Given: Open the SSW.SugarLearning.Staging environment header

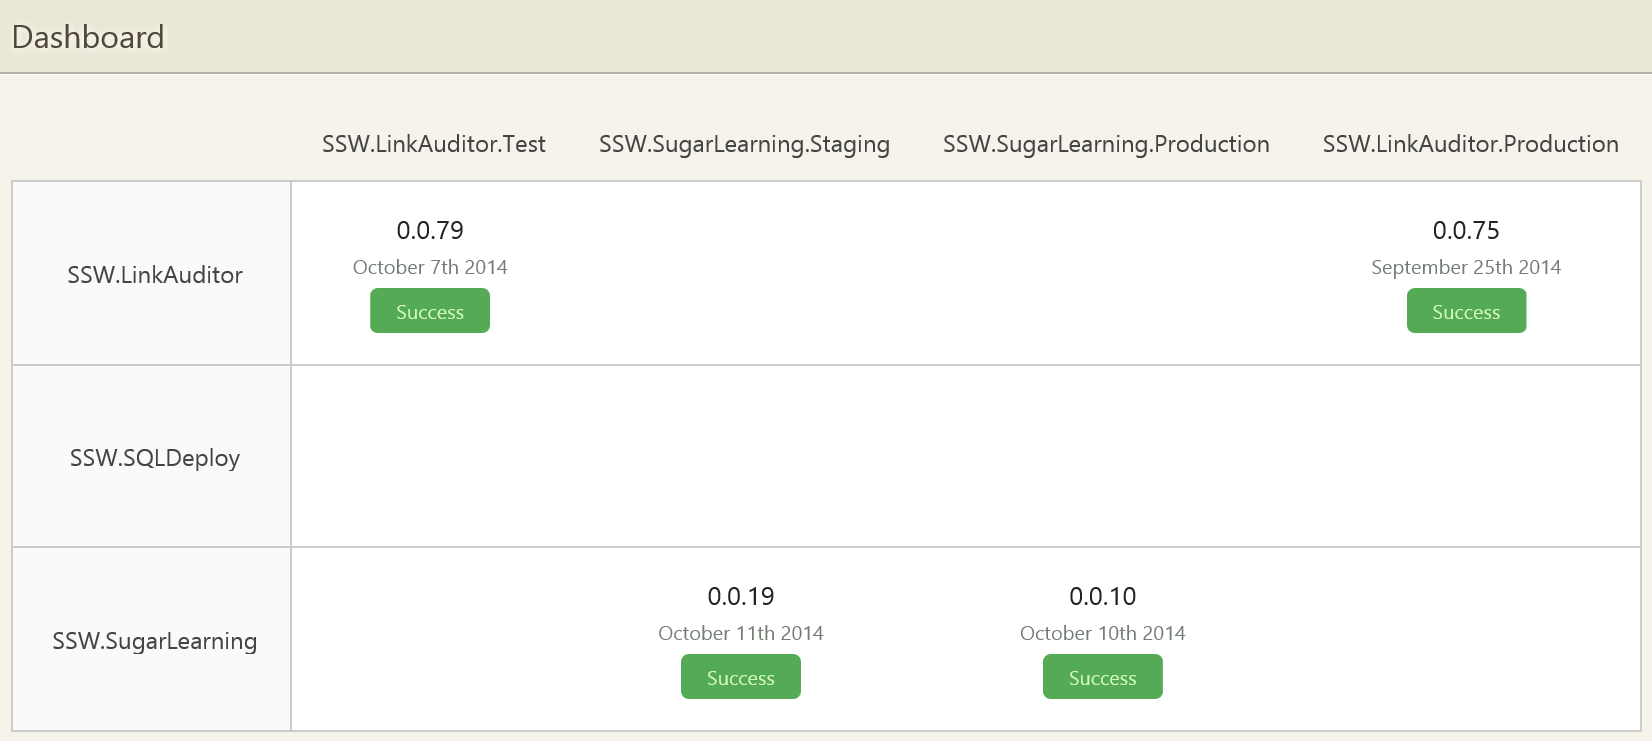Looking at the screenshot, I should click(x=744, y=144).
